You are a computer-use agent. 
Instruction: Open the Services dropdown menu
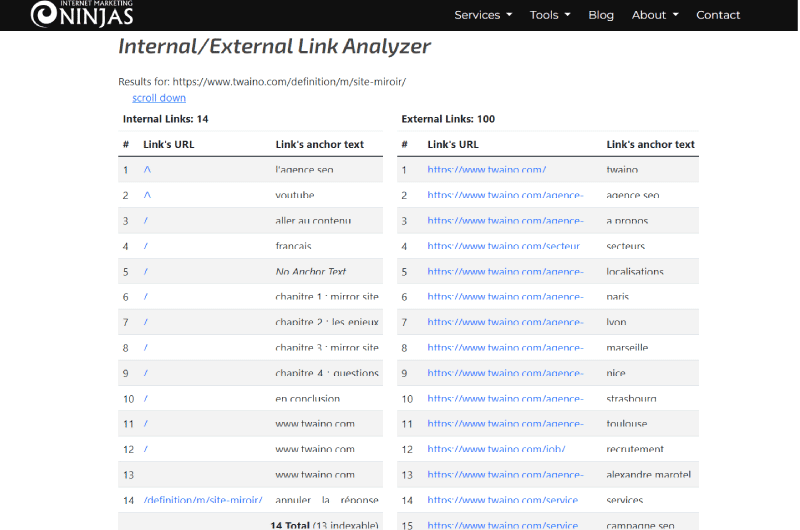coord(483,15)
